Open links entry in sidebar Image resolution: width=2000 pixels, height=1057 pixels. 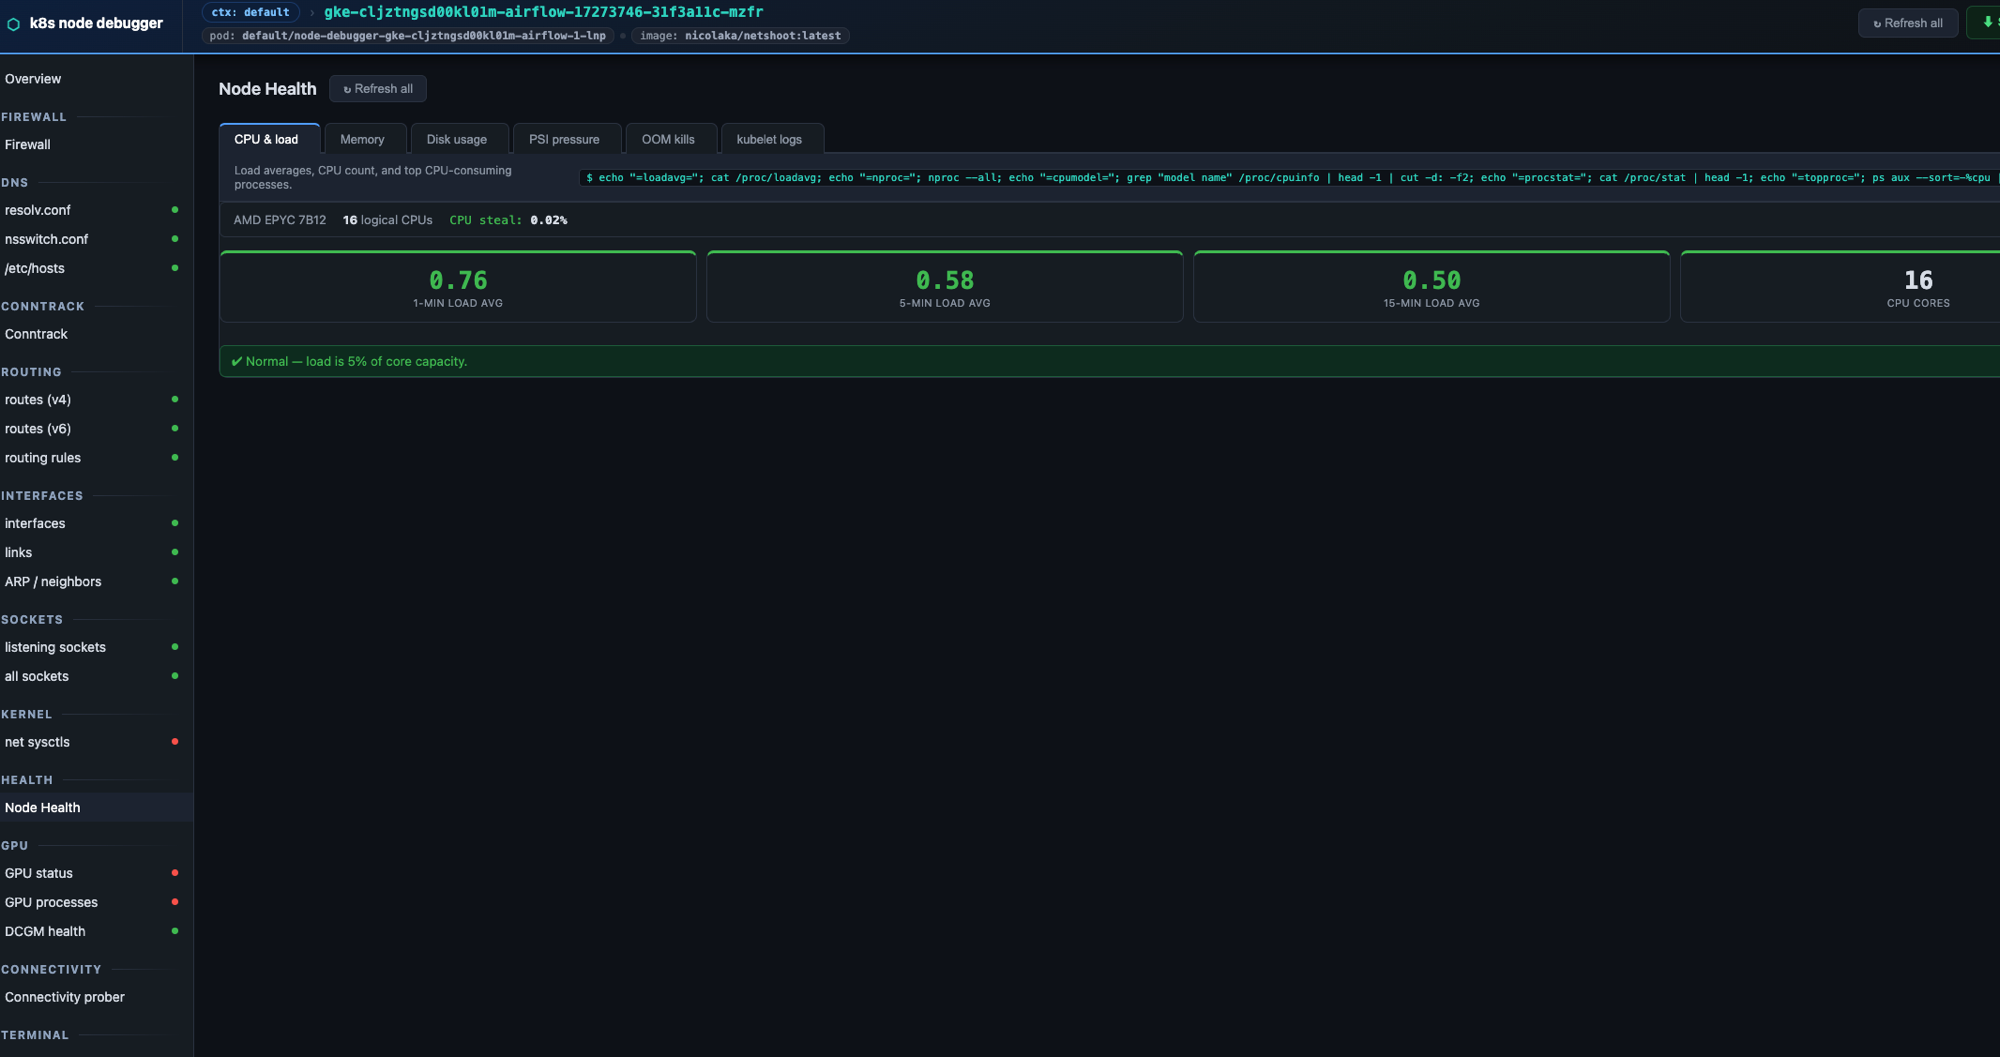coord(18,553)
